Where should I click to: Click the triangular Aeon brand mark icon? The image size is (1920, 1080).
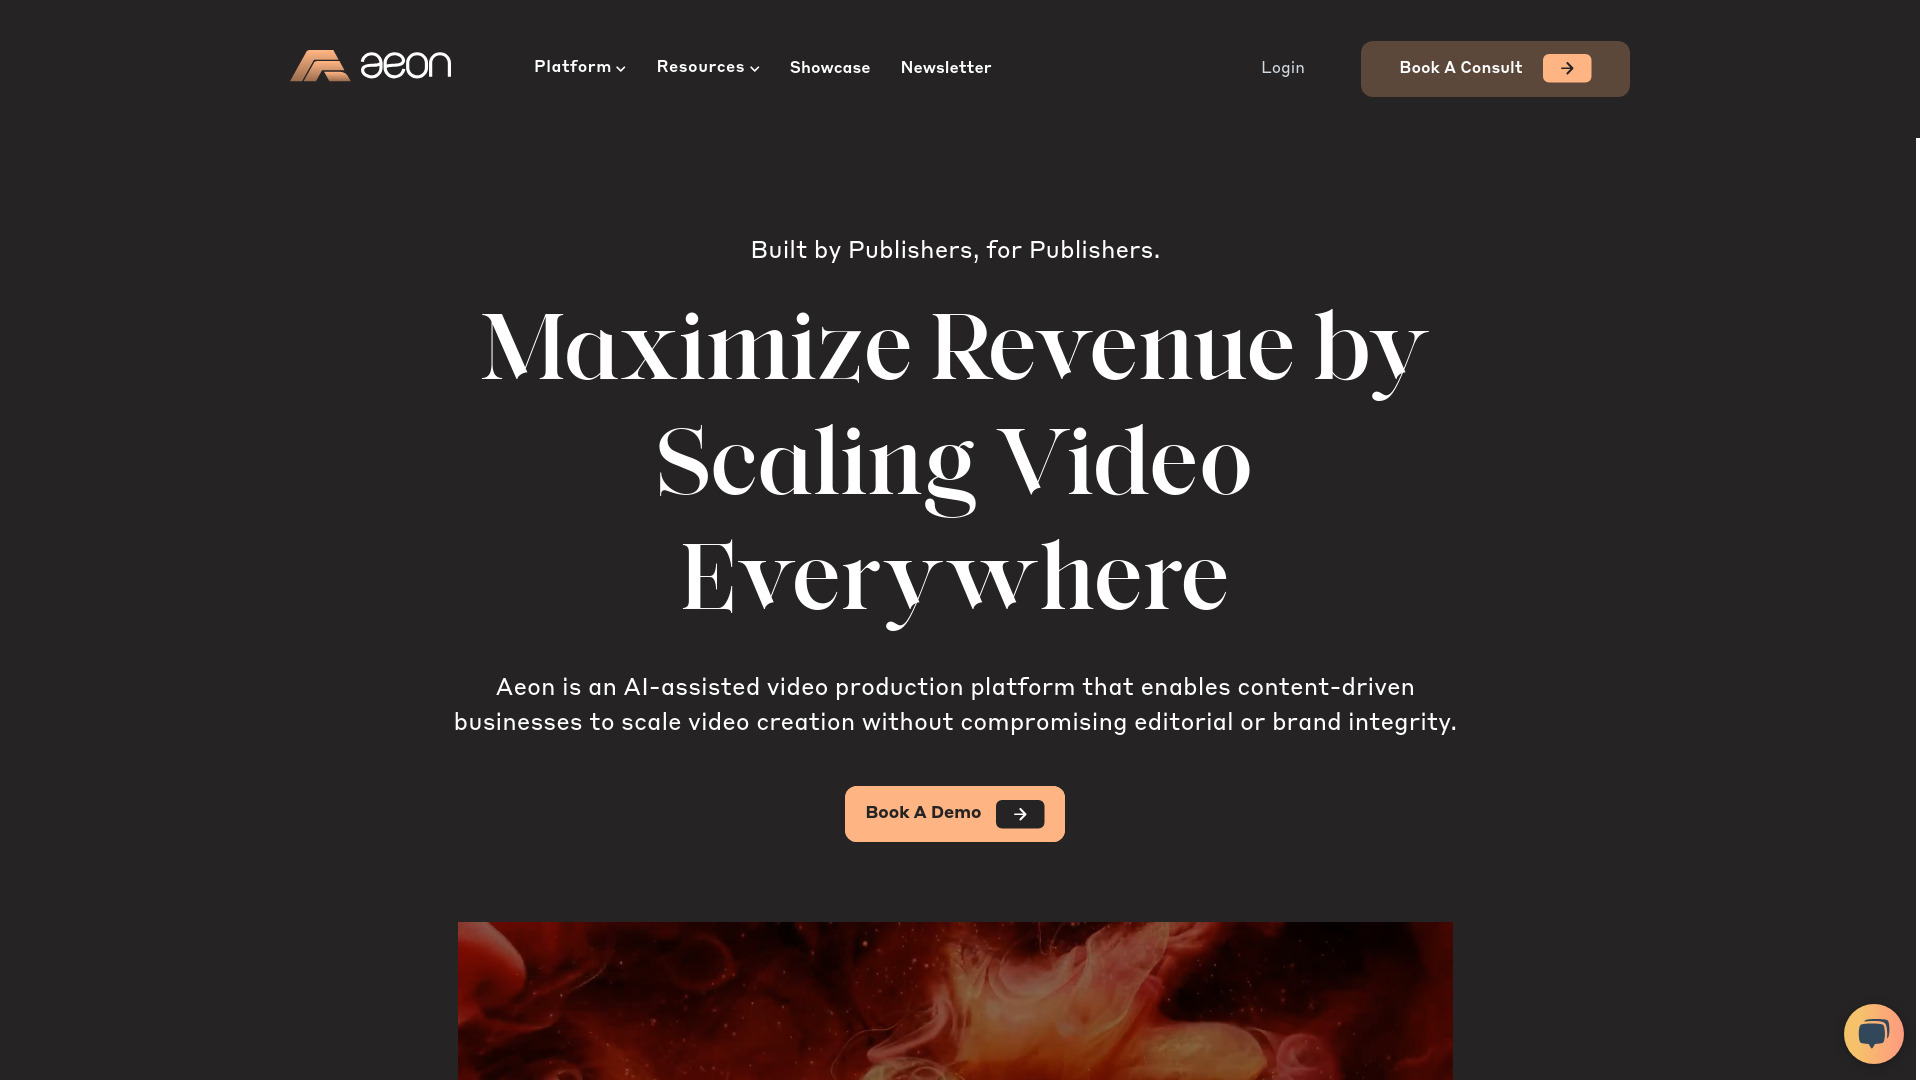pos(320,65)
